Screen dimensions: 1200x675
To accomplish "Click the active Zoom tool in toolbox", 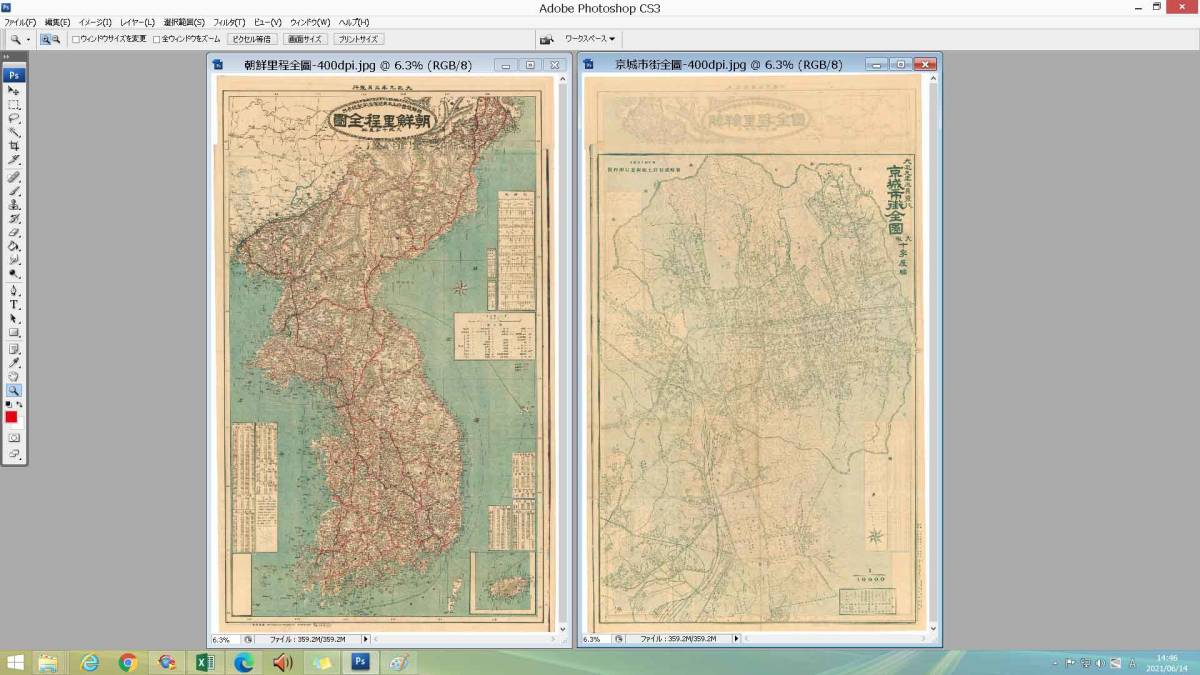I will tap(14, 390).
